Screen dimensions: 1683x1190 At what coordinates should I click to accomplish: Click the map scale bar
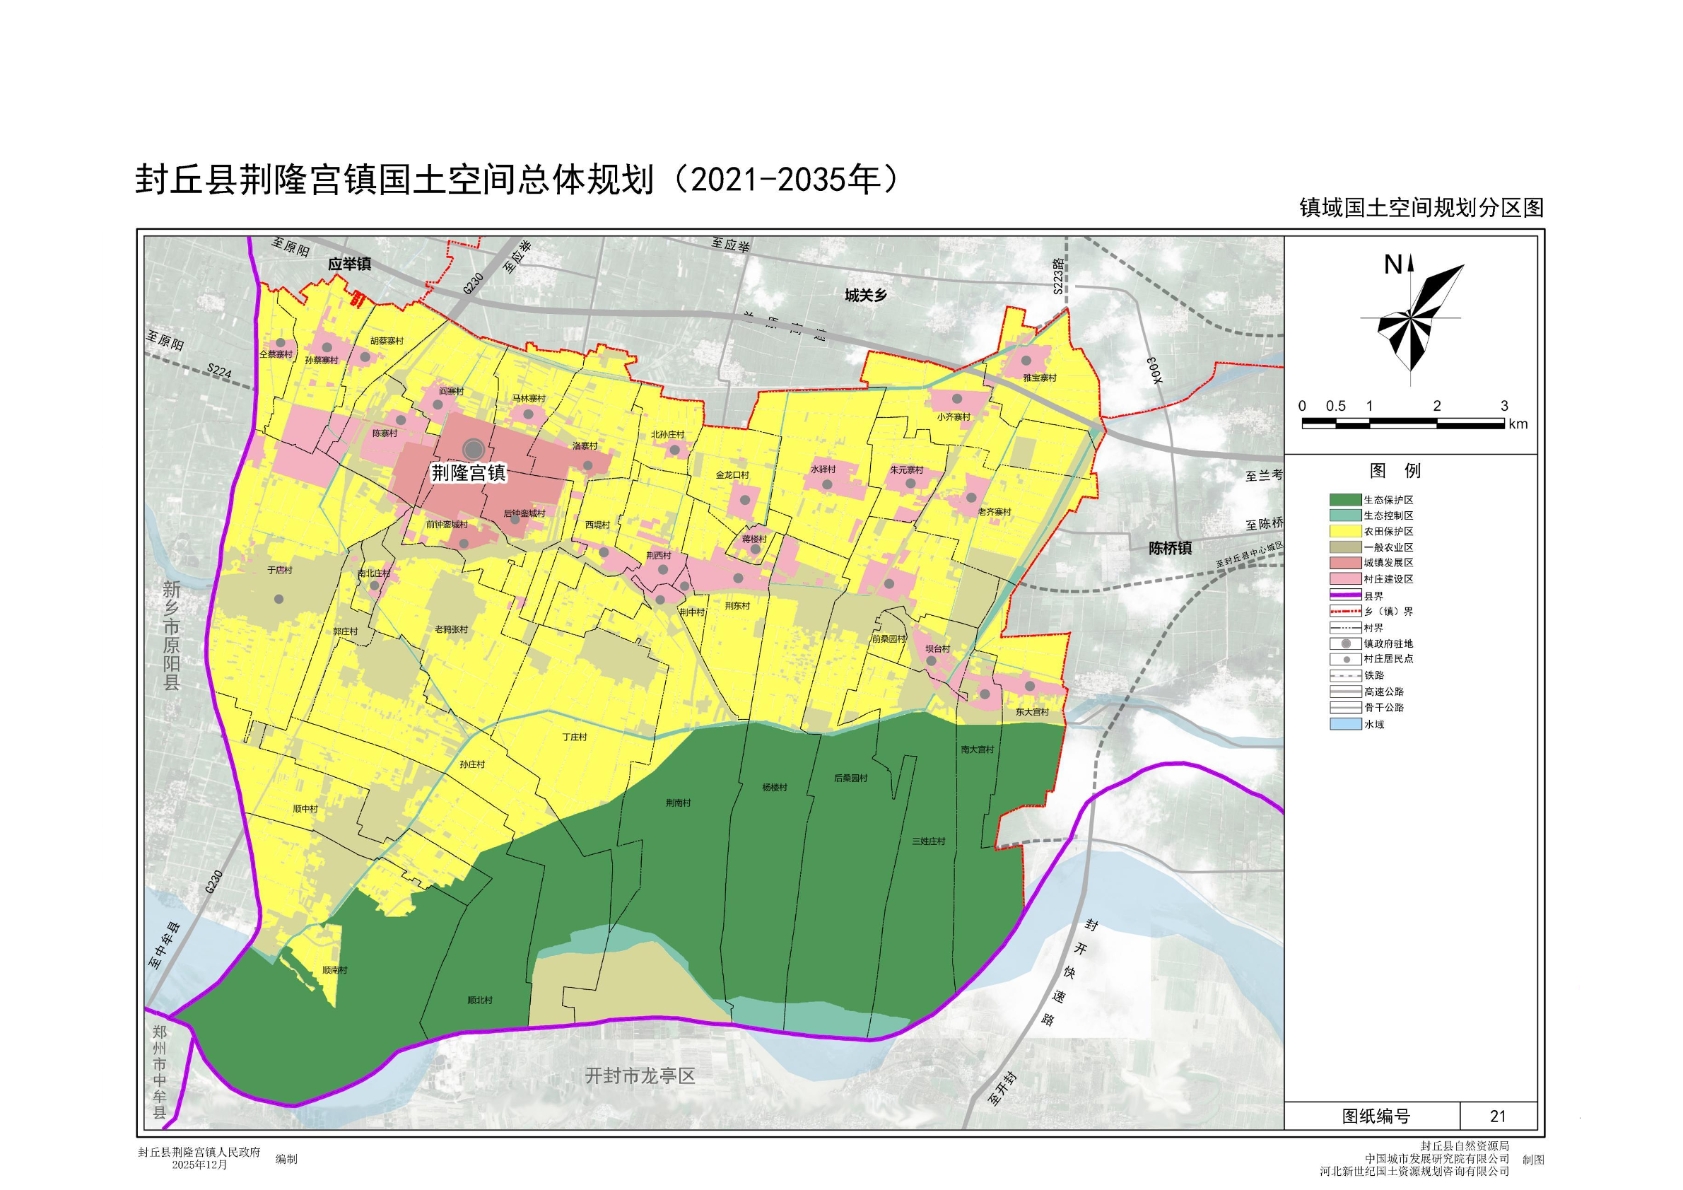click(1402, 423)
